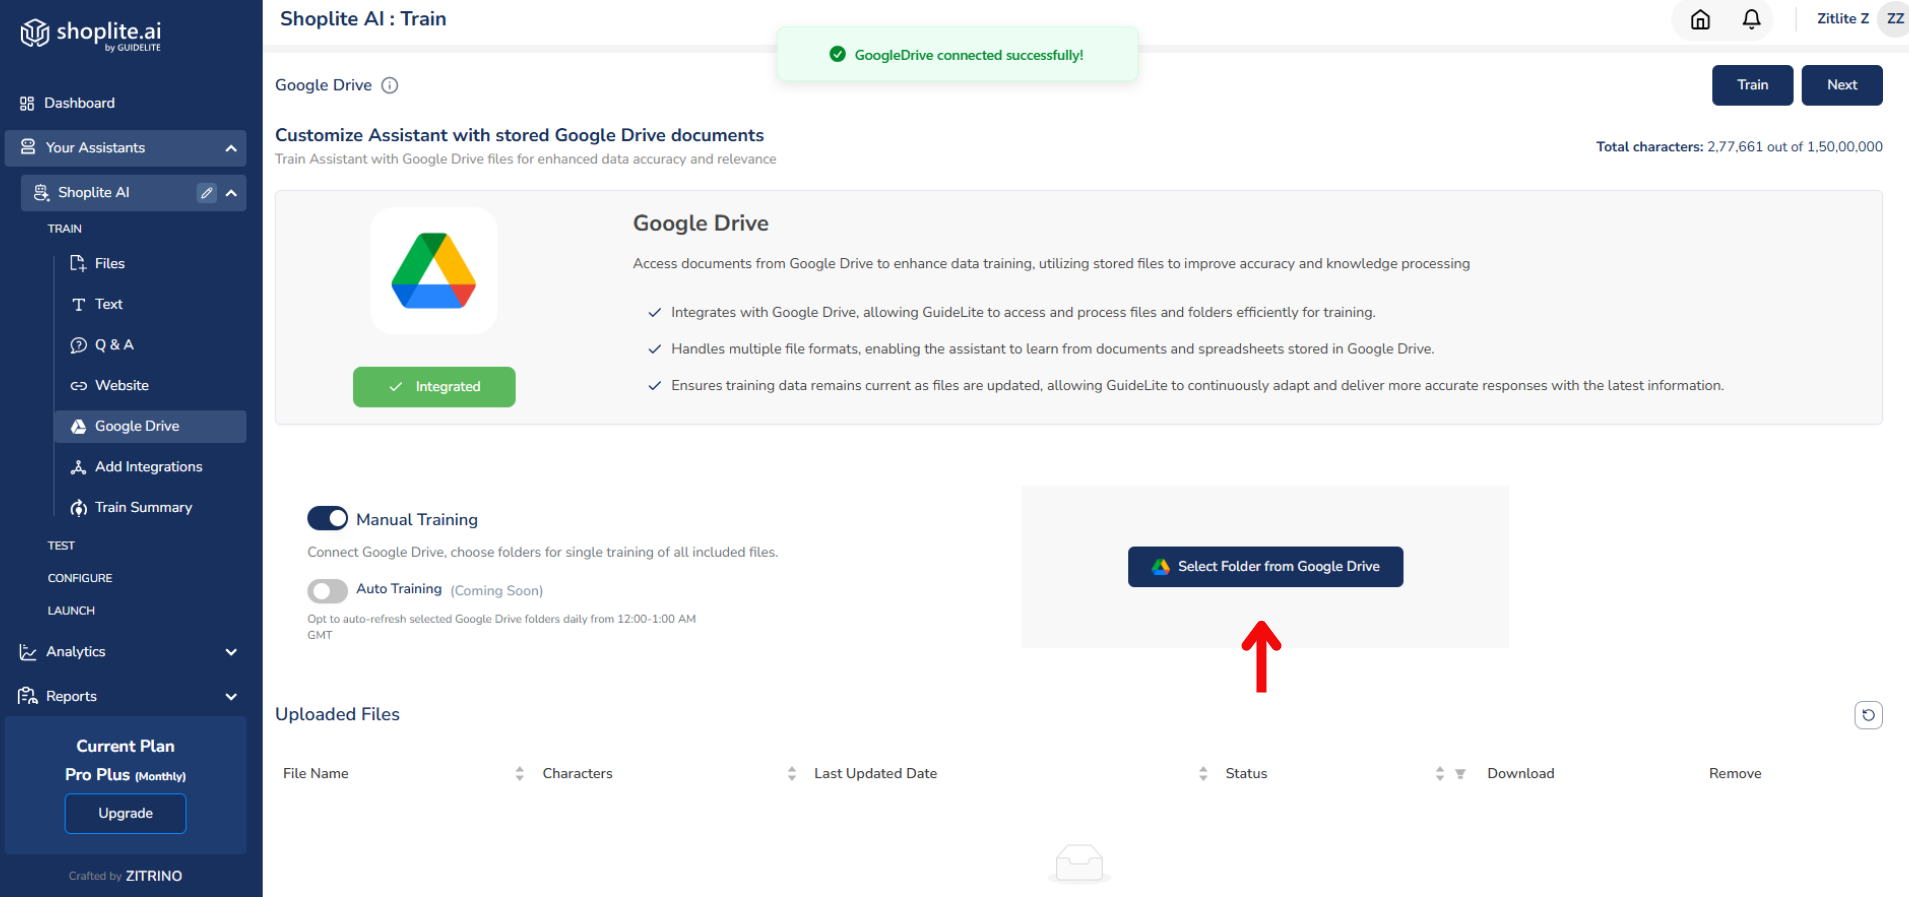Image resolution: width=1909 pixels, height=897 pixels.
Task: Click the large Google Drive logo tile
Action: tap(434, 271)
